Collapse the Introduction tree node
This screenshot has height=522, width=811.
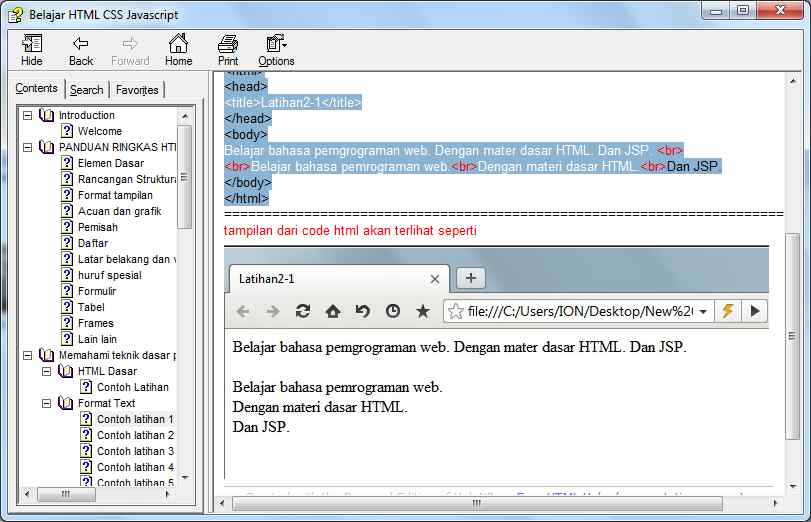[x=27, y=115]
